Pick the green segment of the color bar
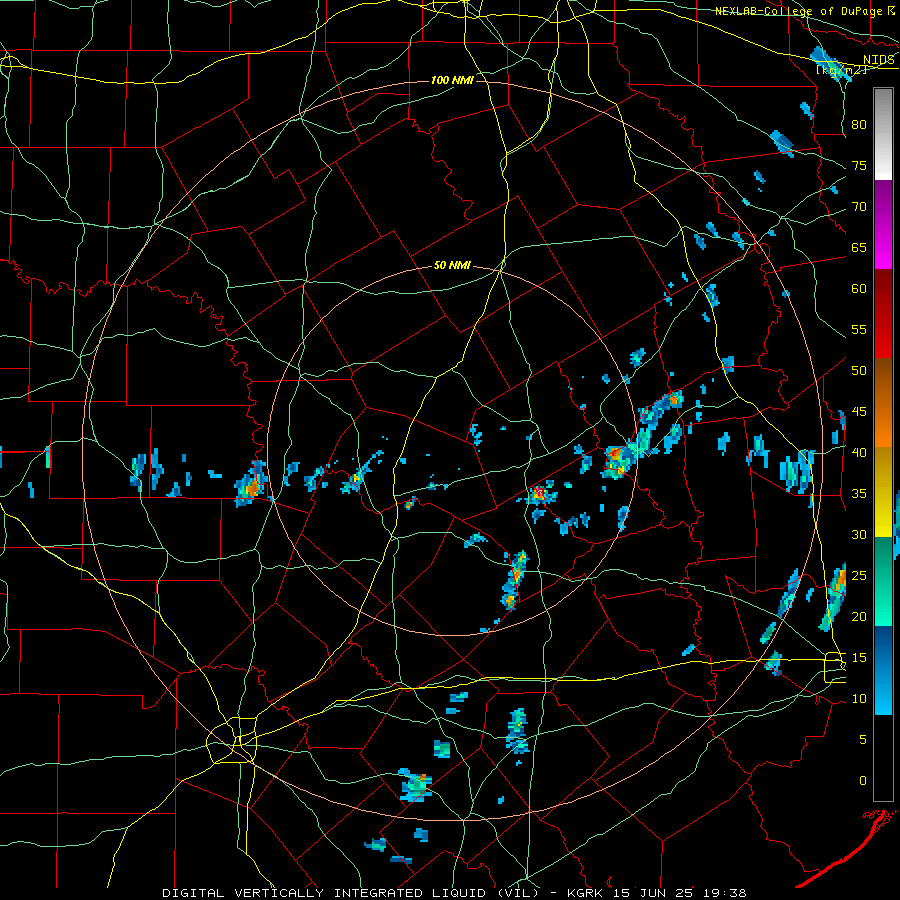The width and height of the screenshot is (900, 900). click(x=883, y=581)
